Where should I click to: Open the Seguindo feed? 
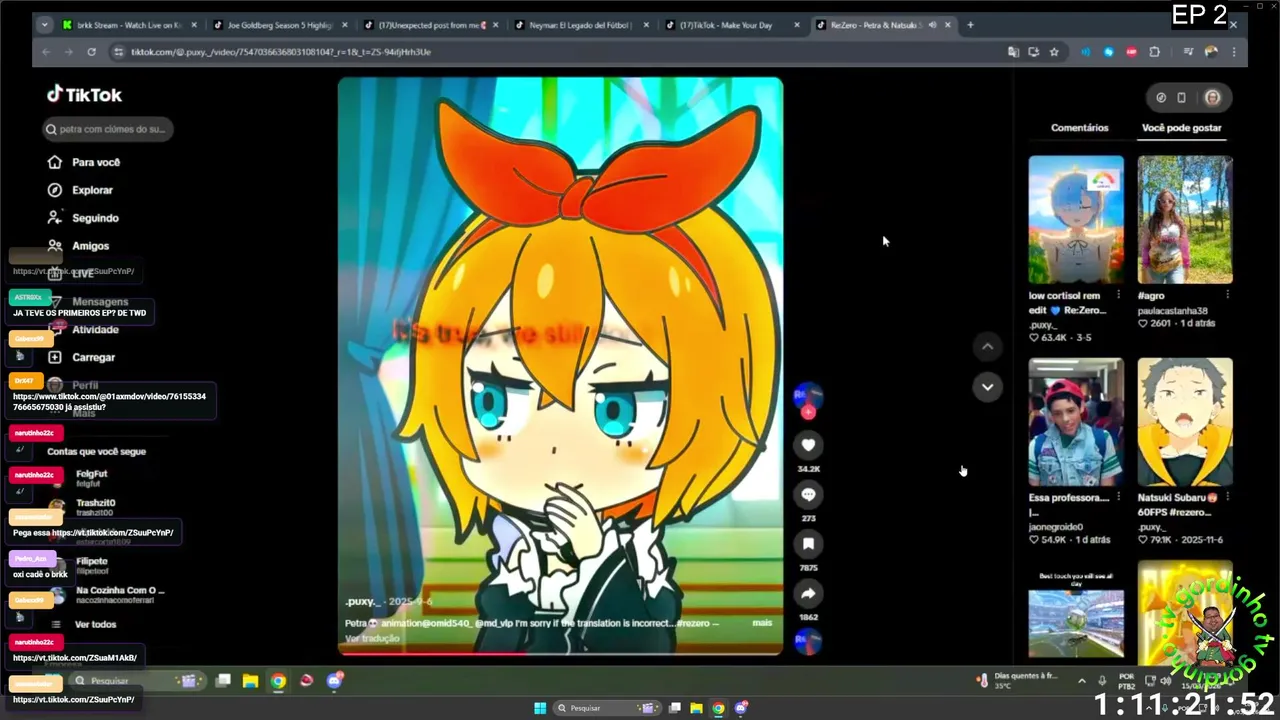coord(83,218)
